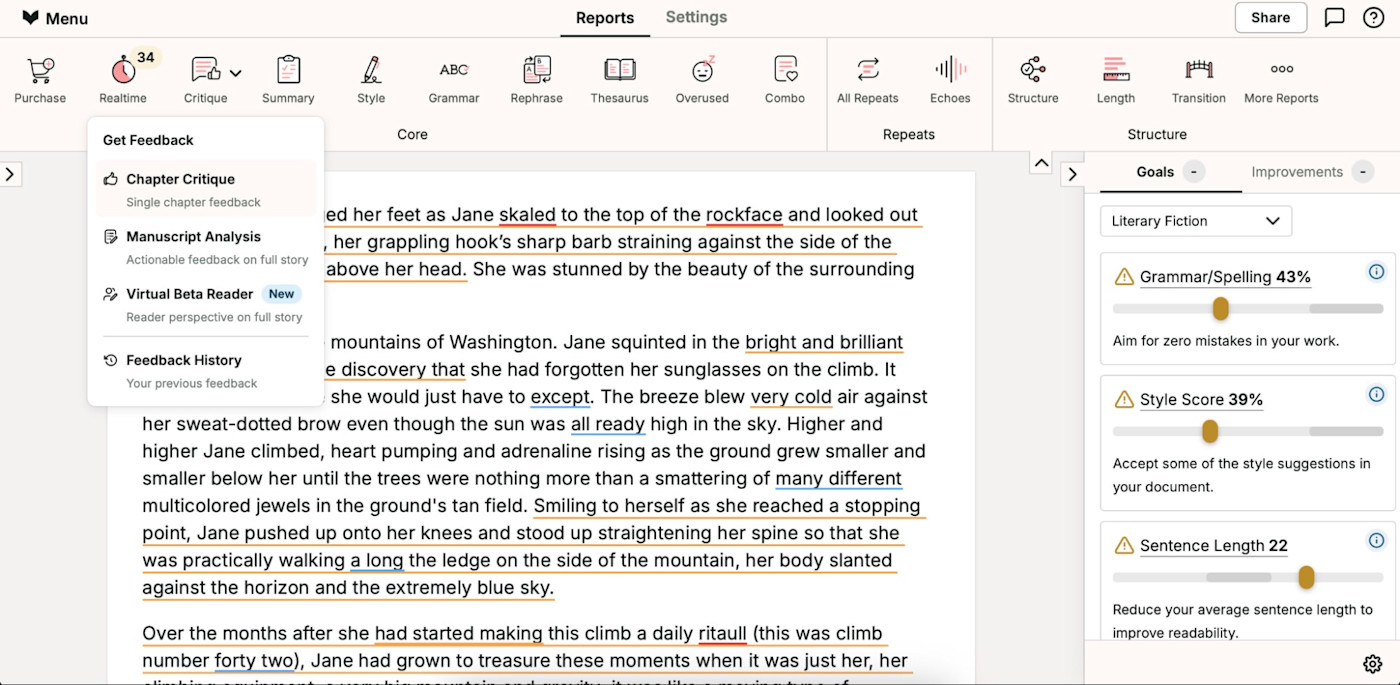
Task: Show info for Sentence Length goal
Action: pyautogui.click(x=1376, y=541)
